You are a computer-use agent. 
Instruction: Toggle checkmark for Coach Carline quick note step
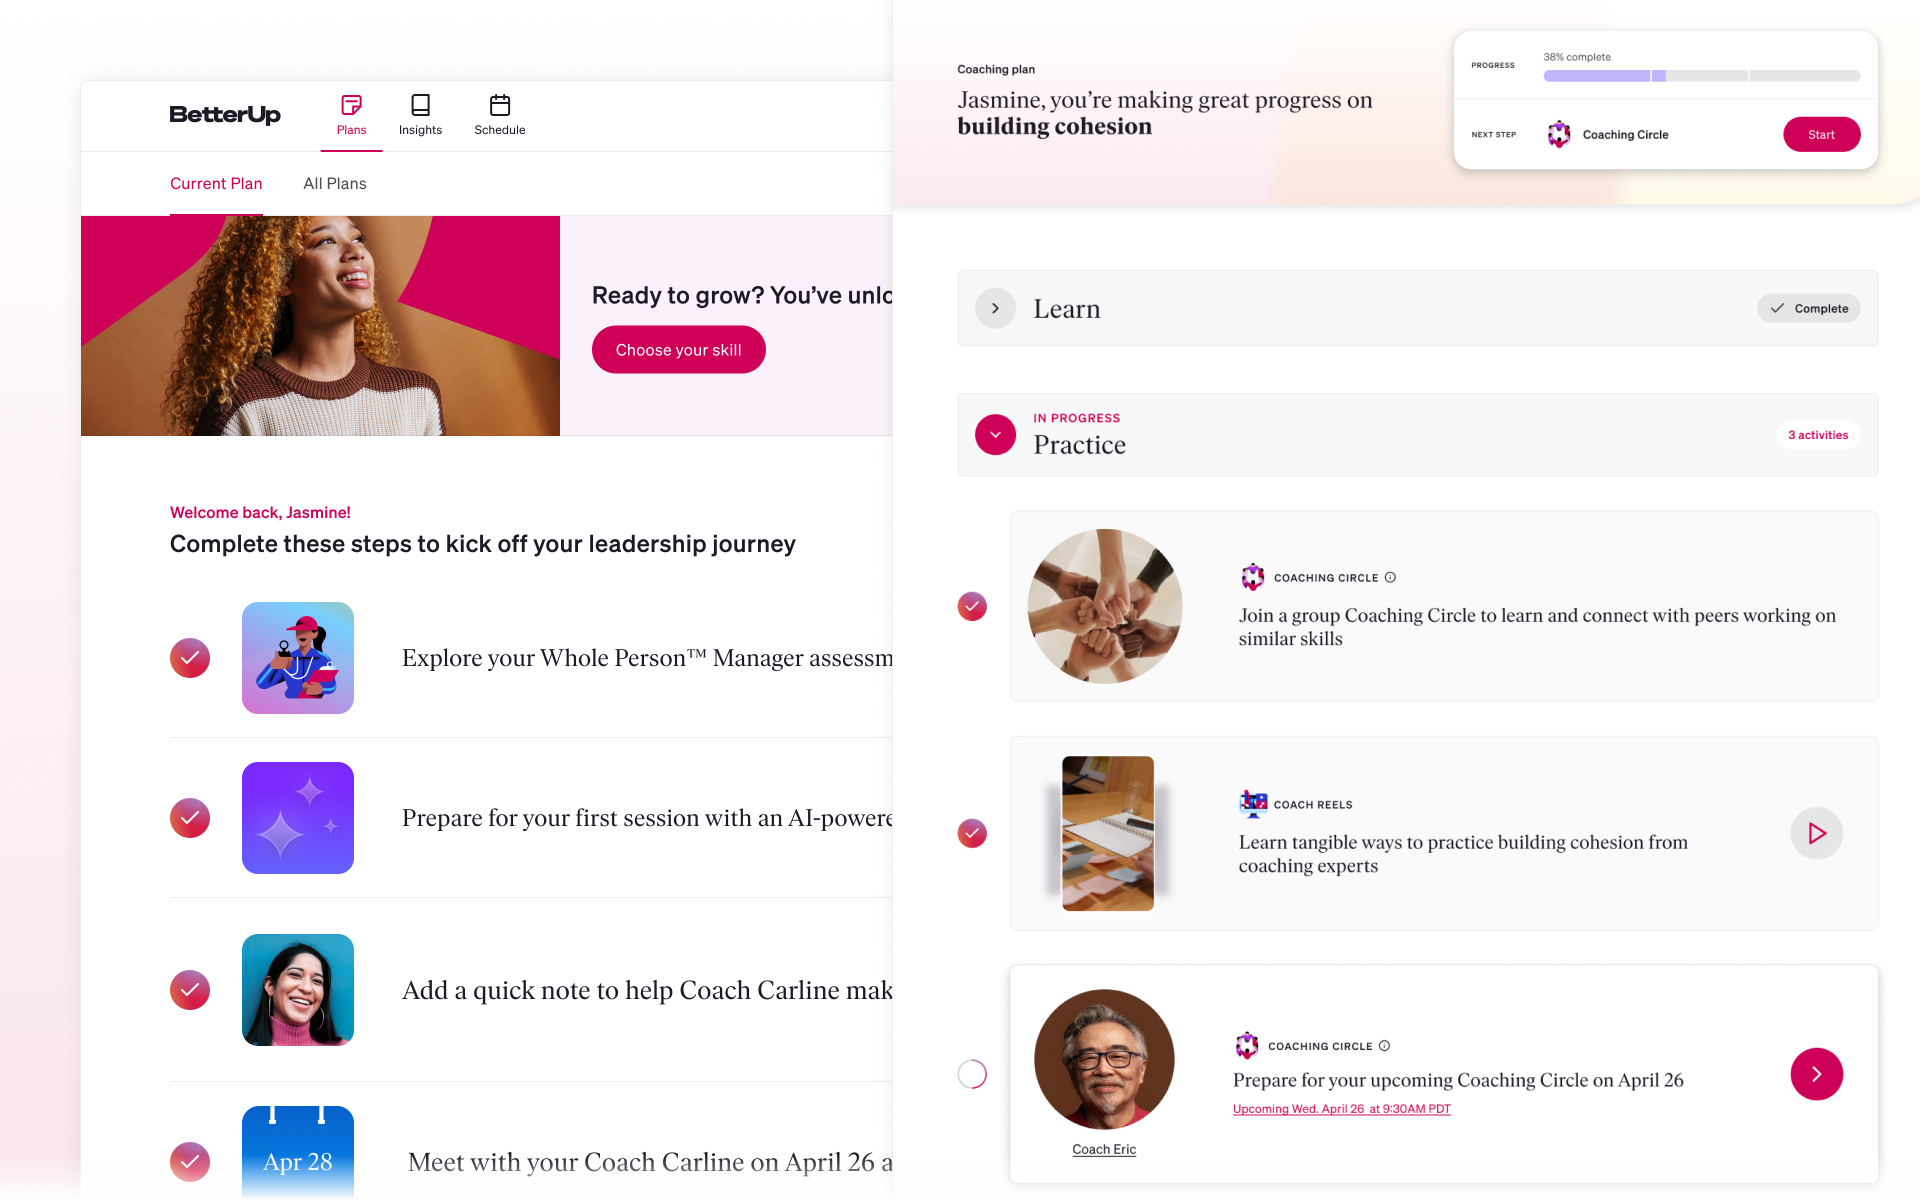point(190,990)
